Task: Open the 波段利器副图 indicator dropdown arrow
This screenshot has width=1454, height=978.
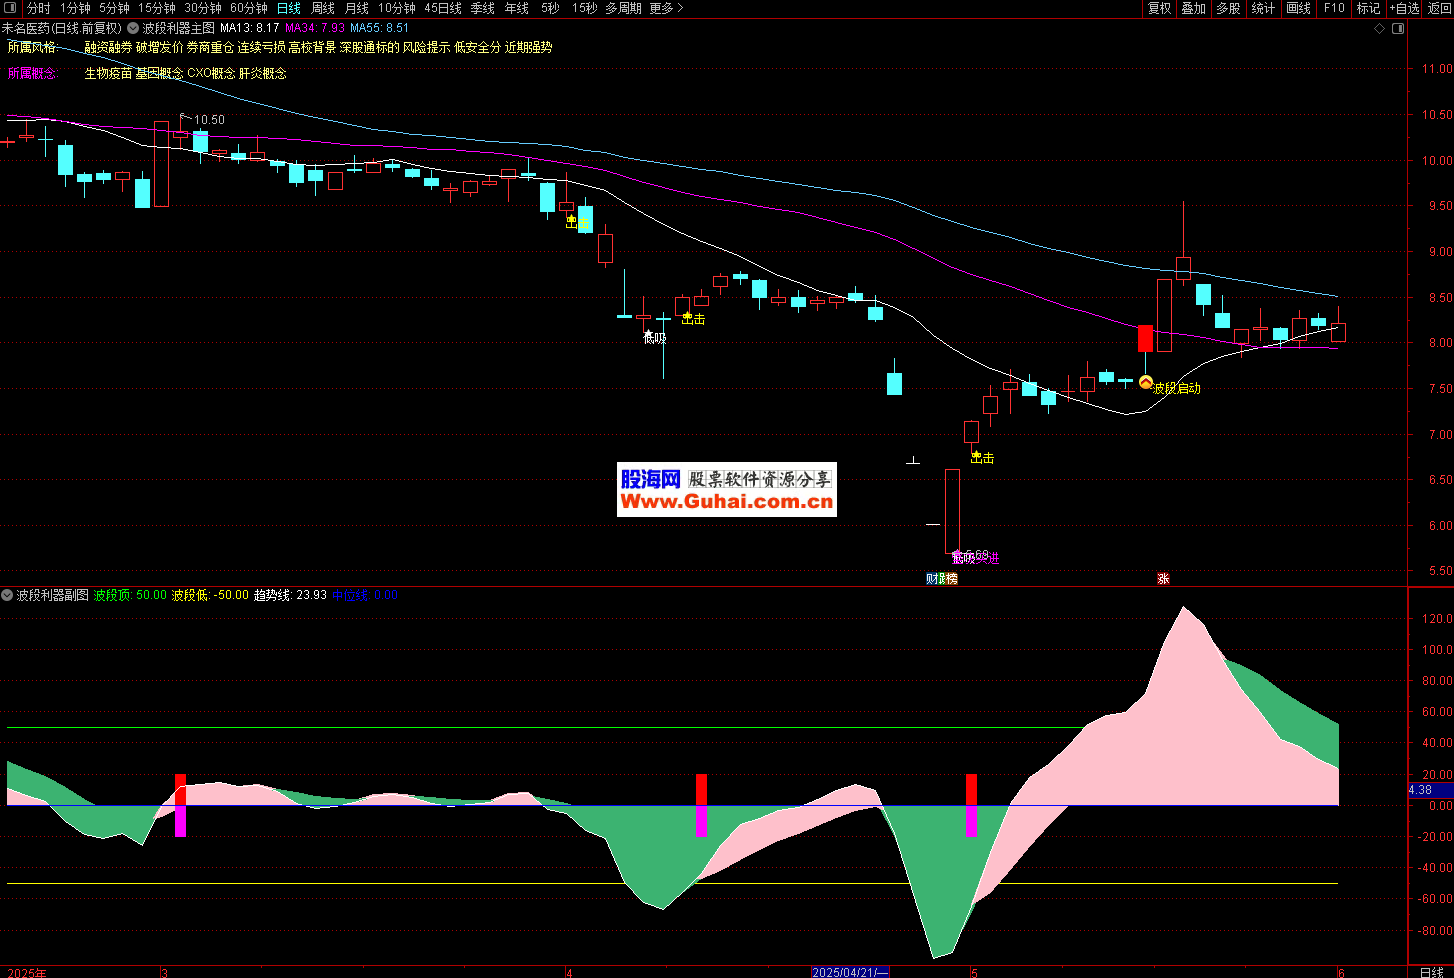Action: pos(8,595)
